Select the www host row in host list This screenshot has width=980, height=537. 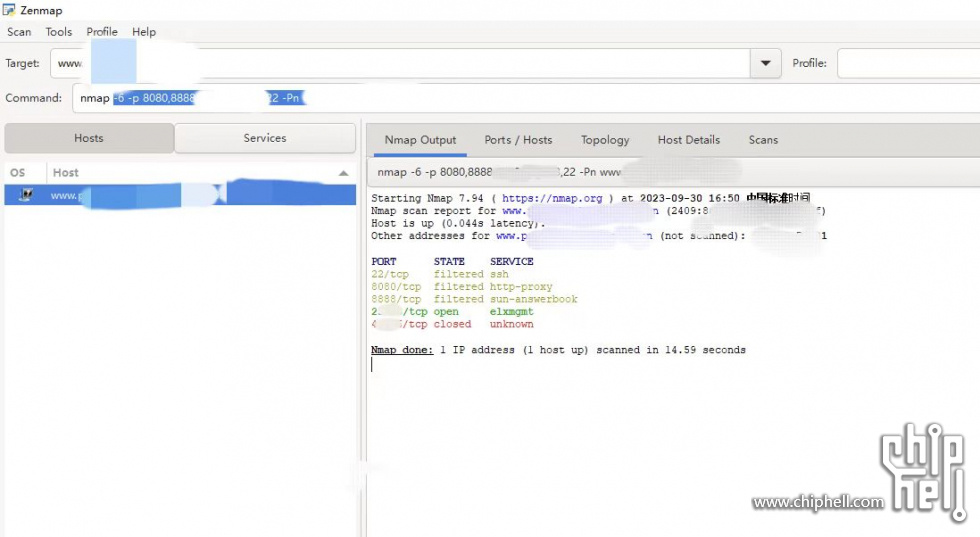(180, 195)
